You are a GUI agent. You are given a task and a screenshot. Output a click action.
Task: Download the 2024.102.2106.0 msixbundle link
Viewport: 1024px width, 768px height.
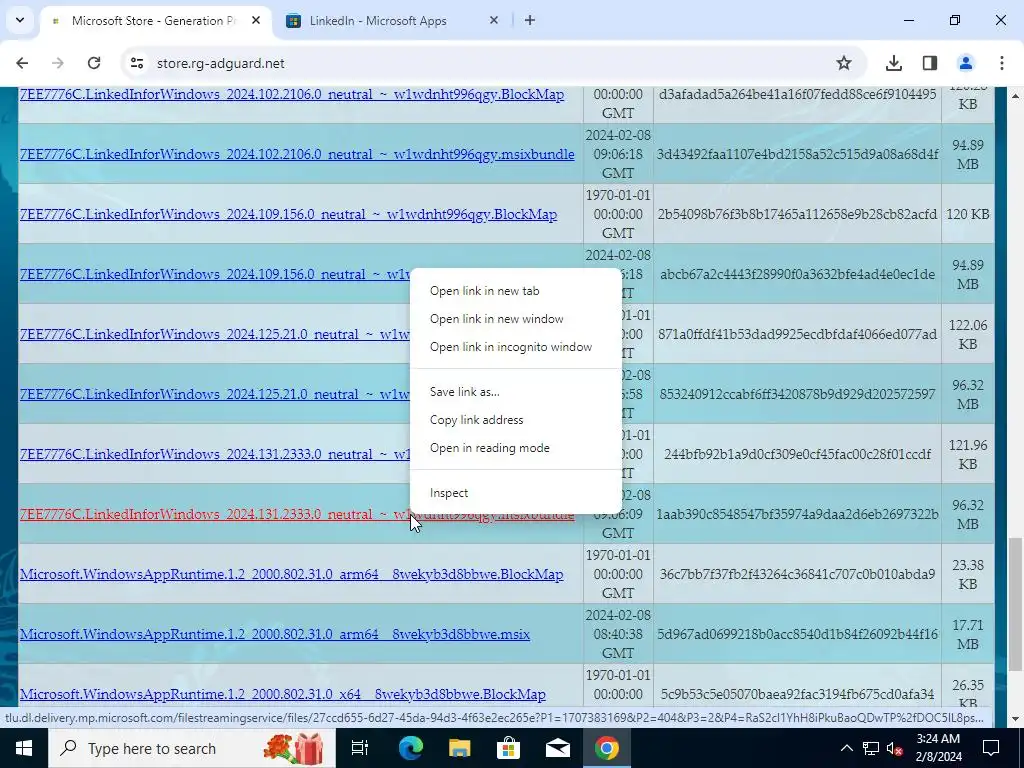tap(297, 155)
